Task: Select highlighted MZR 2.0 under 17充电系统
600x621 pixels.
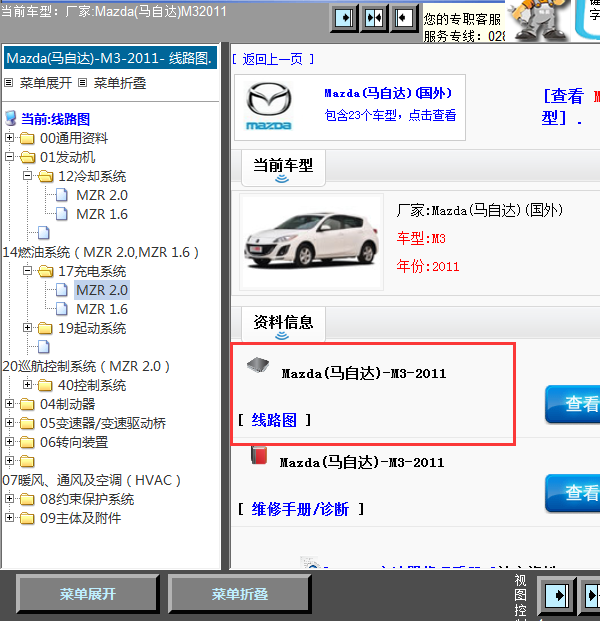Action: coord(102,290)
